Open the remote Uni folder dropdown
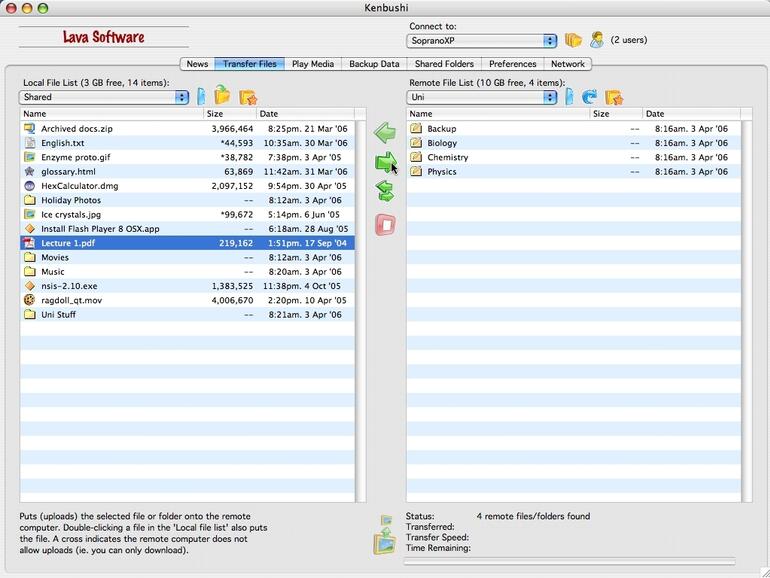The image size is (770, 578). [x=482, y=97]
